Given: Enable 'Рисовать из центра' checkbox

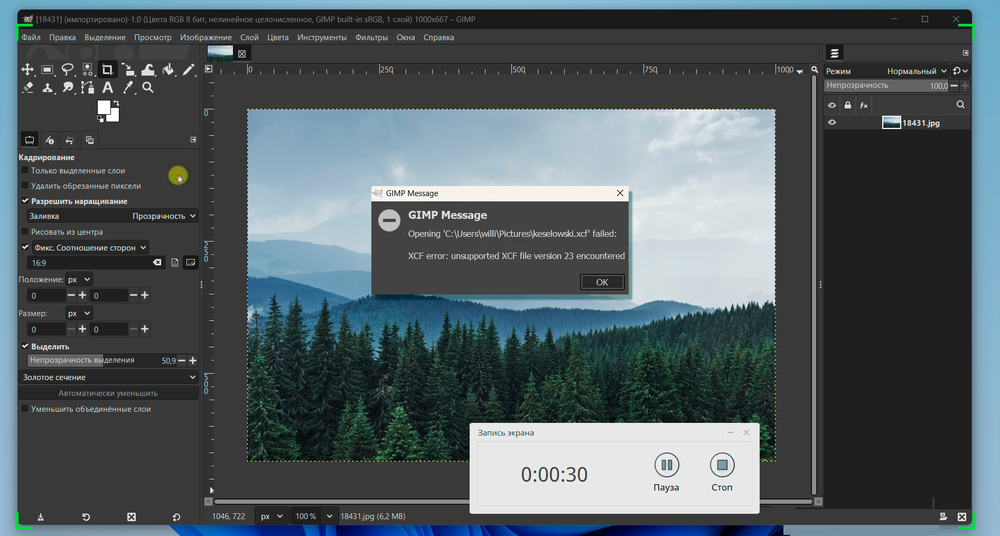Looking at the screenshot, I should [25, 232].
